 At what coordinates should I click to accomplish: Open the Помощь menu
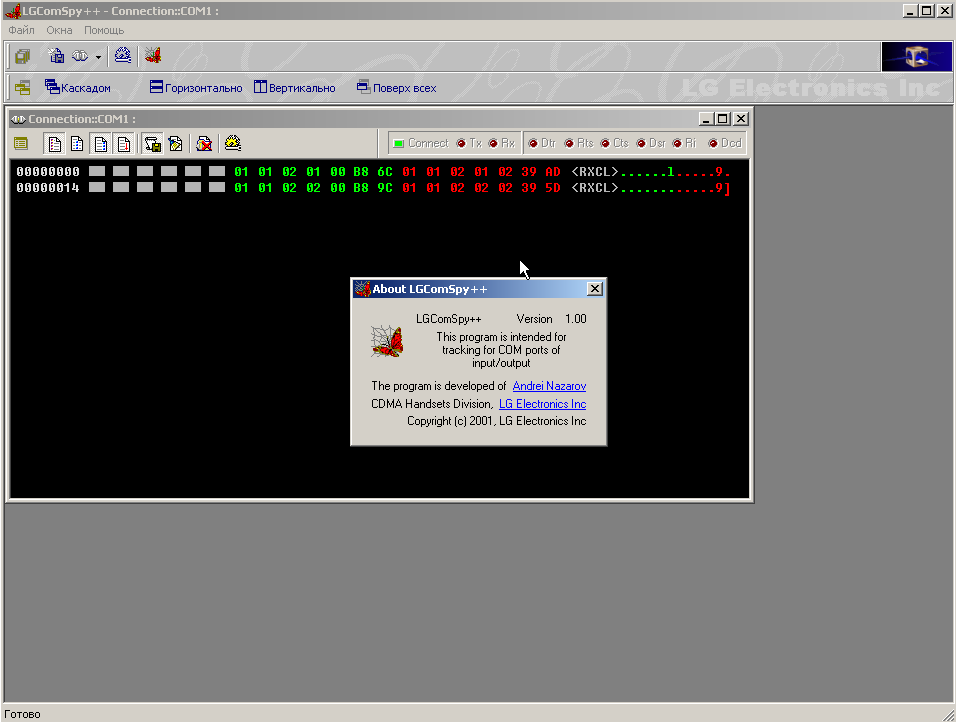pyautogui.click(x=104, y=30)
